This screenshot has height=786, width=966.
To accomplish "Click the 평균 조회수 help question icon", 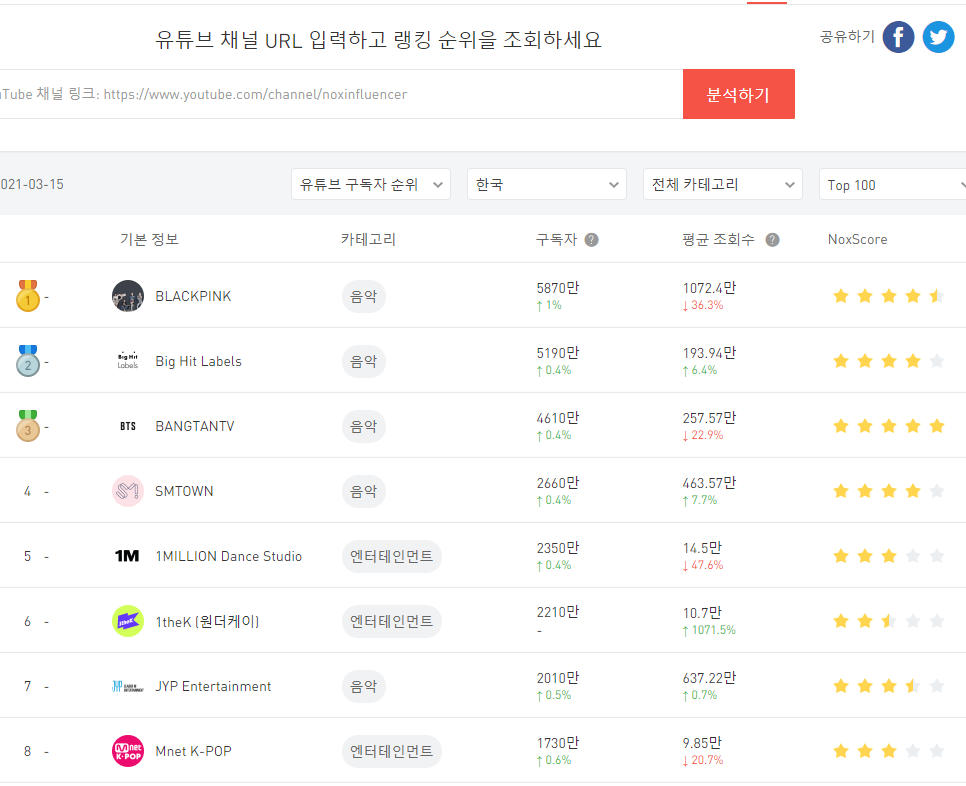I will click(x=773, y=240).
